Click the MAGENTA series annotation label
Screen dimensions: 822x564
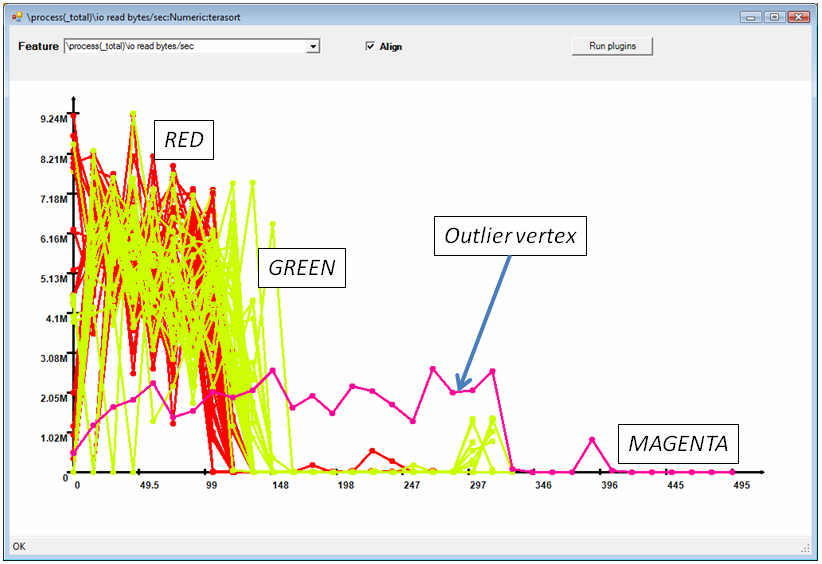point(679,442)
